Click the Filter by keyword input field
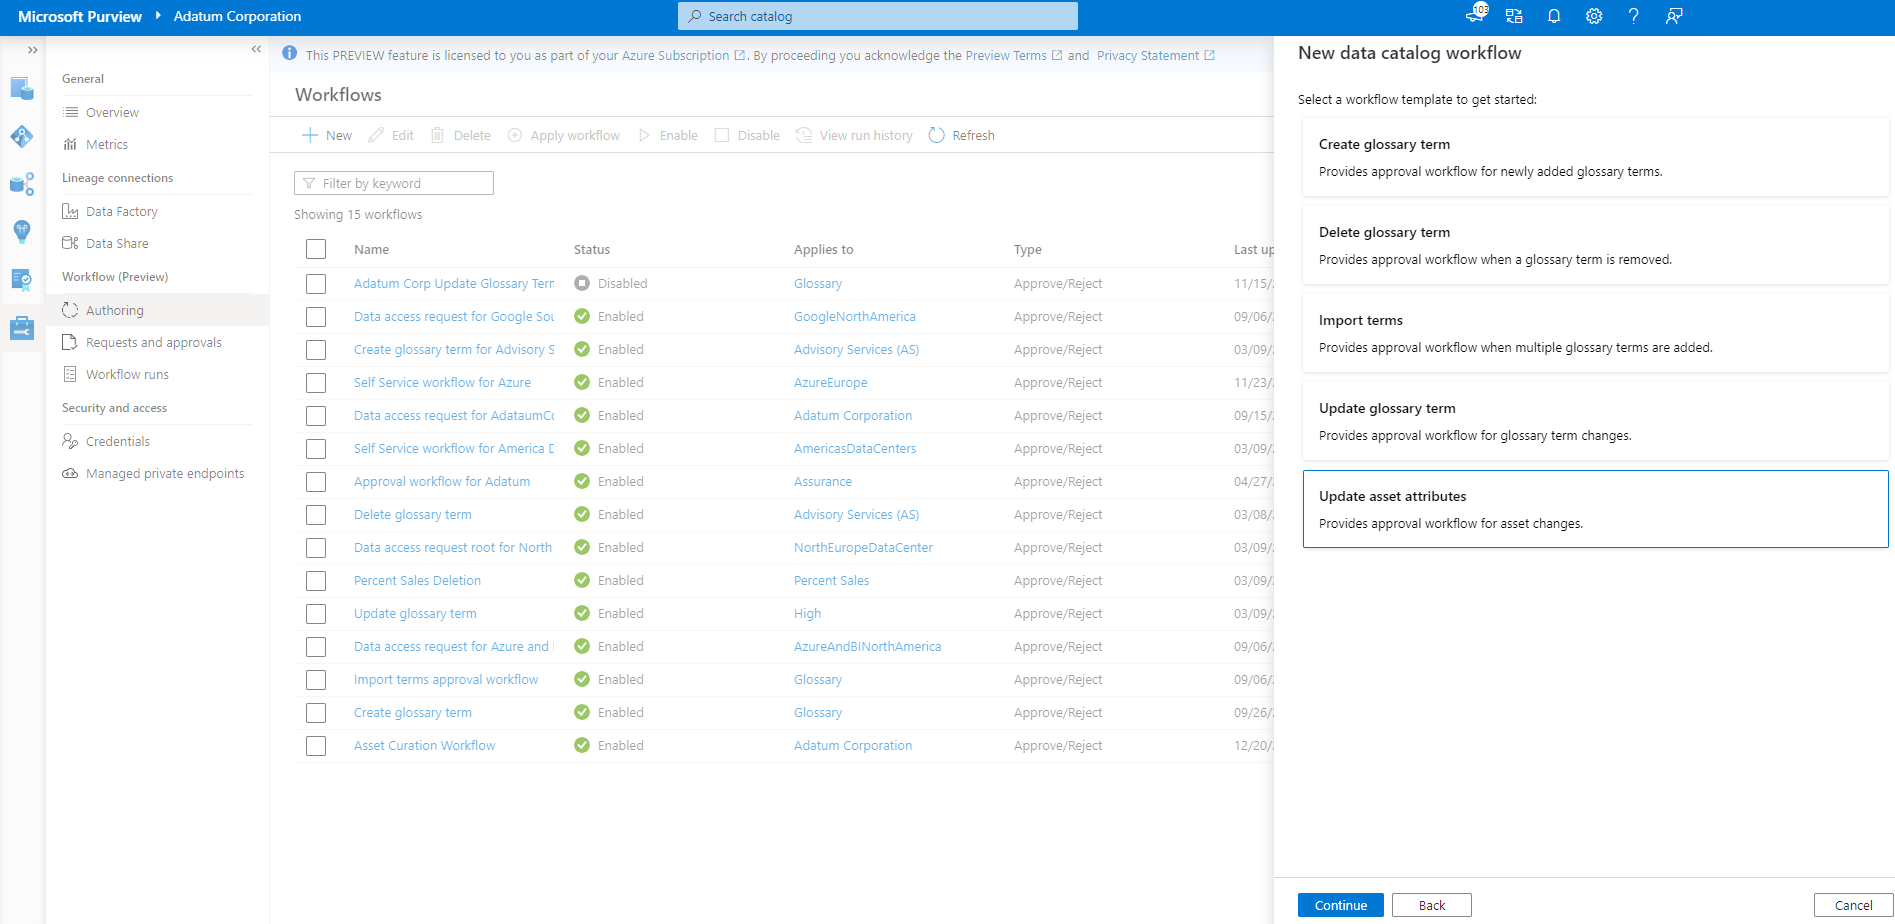The height and width of the screenshot is (924, 1895). pos(394,183)
